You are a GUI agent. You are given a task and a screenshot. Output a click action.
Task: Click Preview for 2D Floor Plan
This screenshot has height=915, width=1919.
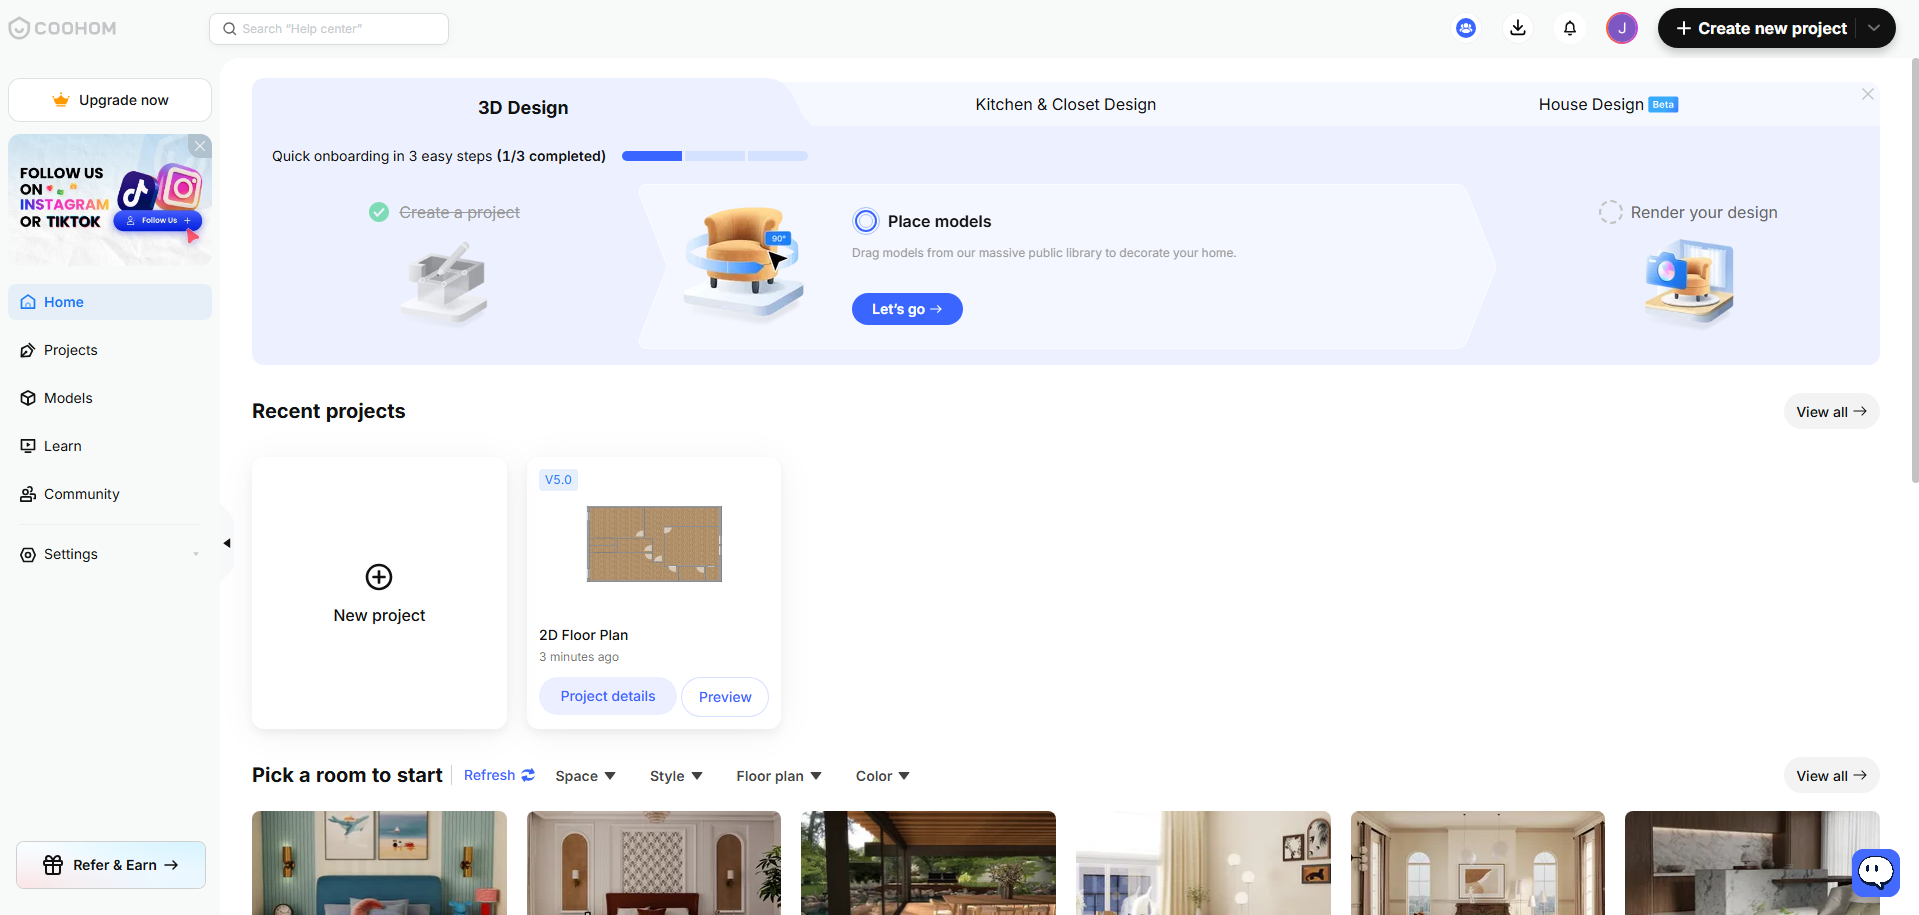click(725, 697)
